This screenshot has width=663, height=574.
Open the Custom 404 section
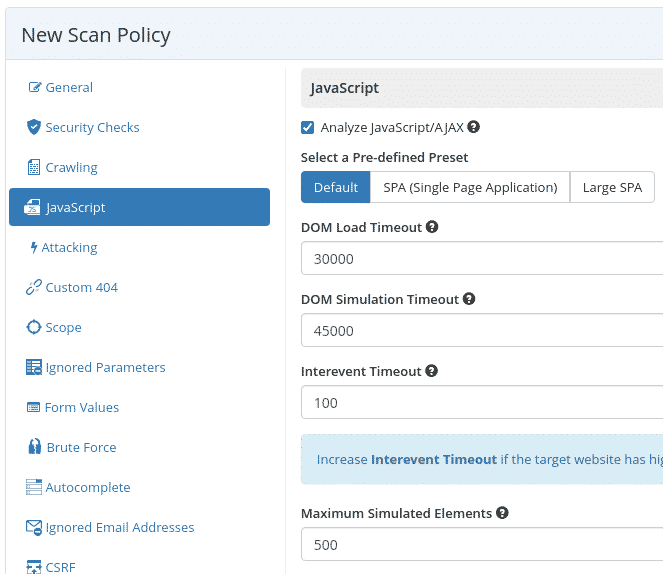81,287
